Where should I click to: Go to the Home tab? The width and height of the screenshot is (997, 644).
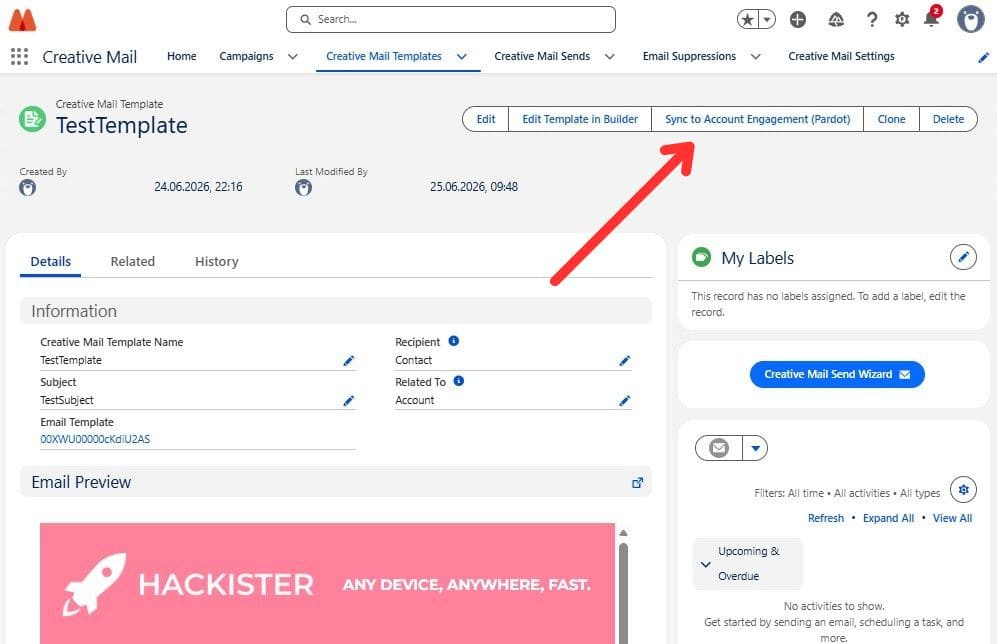[x=182, y=57]
